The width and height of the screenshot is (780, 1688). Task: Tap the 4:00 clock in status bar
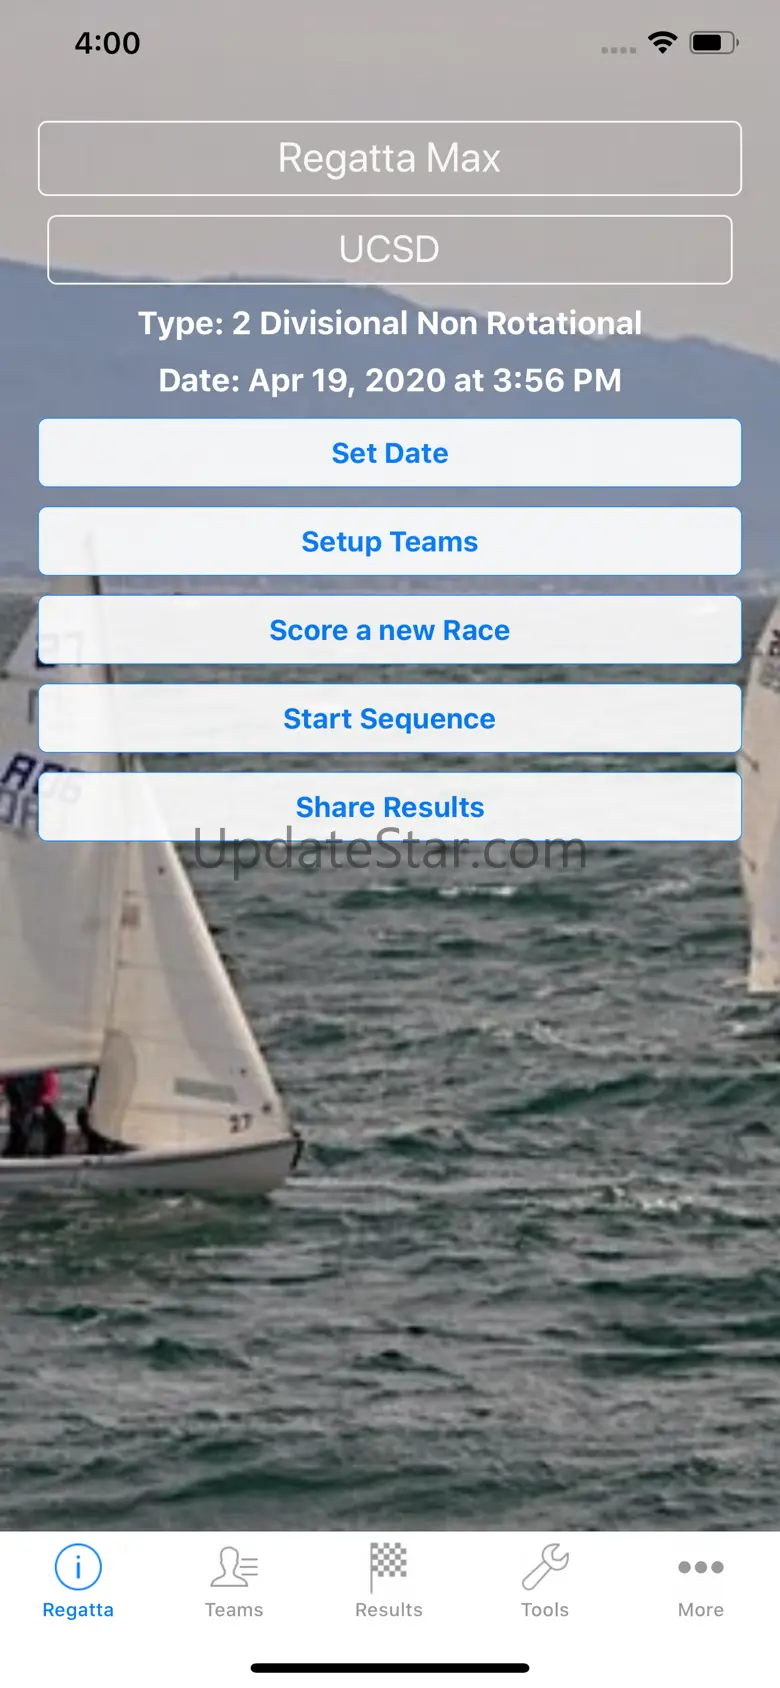point(107,43)
